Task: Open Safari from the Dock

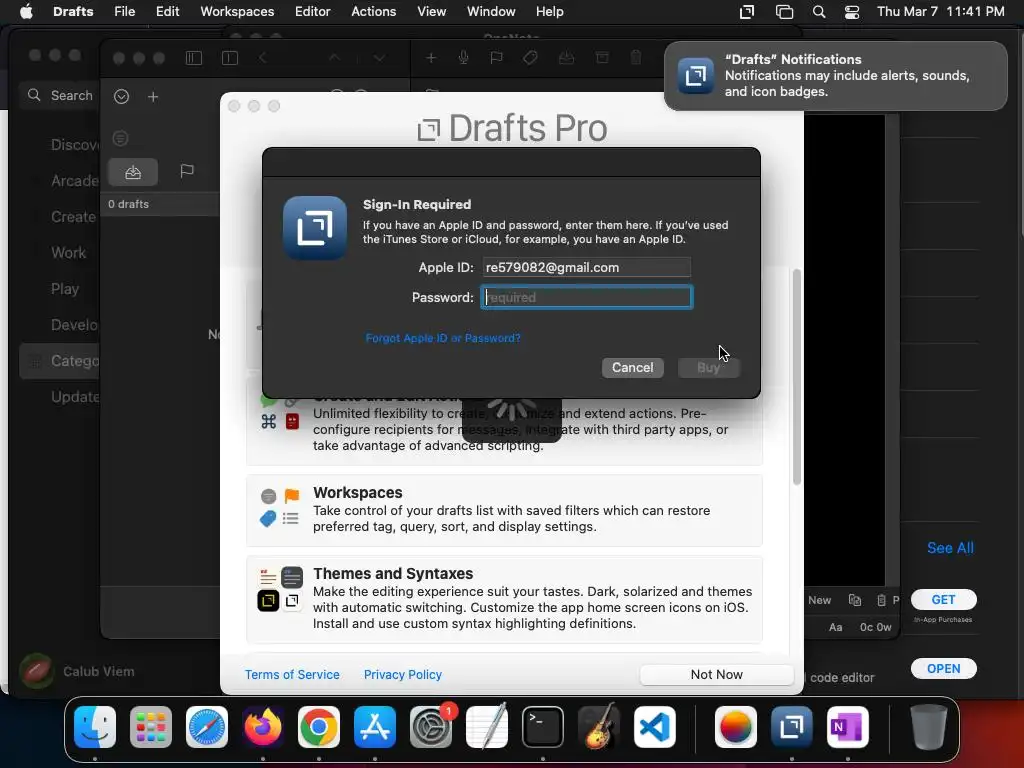Action: [207, 727]
